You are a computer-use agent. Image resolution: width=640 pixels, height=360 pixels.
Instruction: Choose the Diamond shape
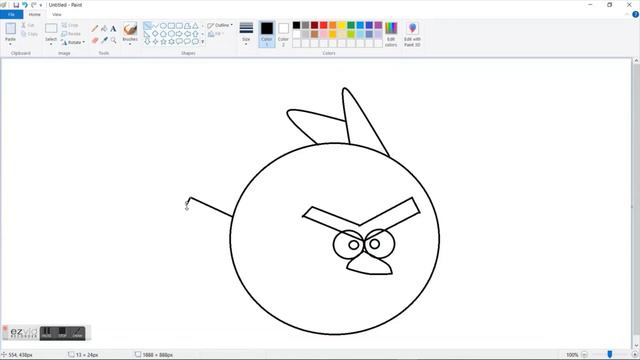coord(156,33)
